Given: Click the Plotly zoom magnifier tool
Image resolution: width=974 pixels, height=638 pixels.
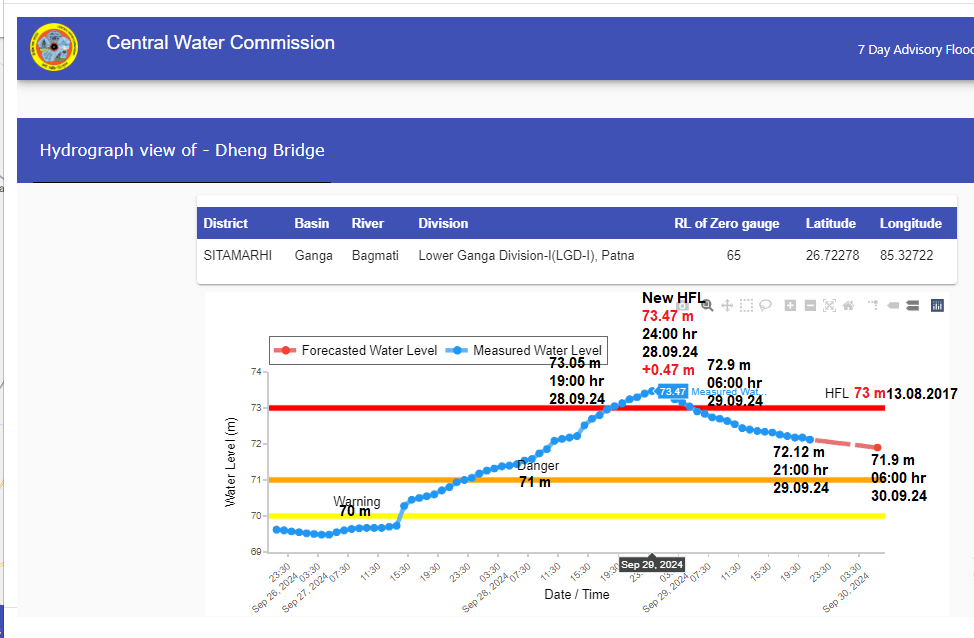Looking at the screenshot, I should tap(707, 305).
